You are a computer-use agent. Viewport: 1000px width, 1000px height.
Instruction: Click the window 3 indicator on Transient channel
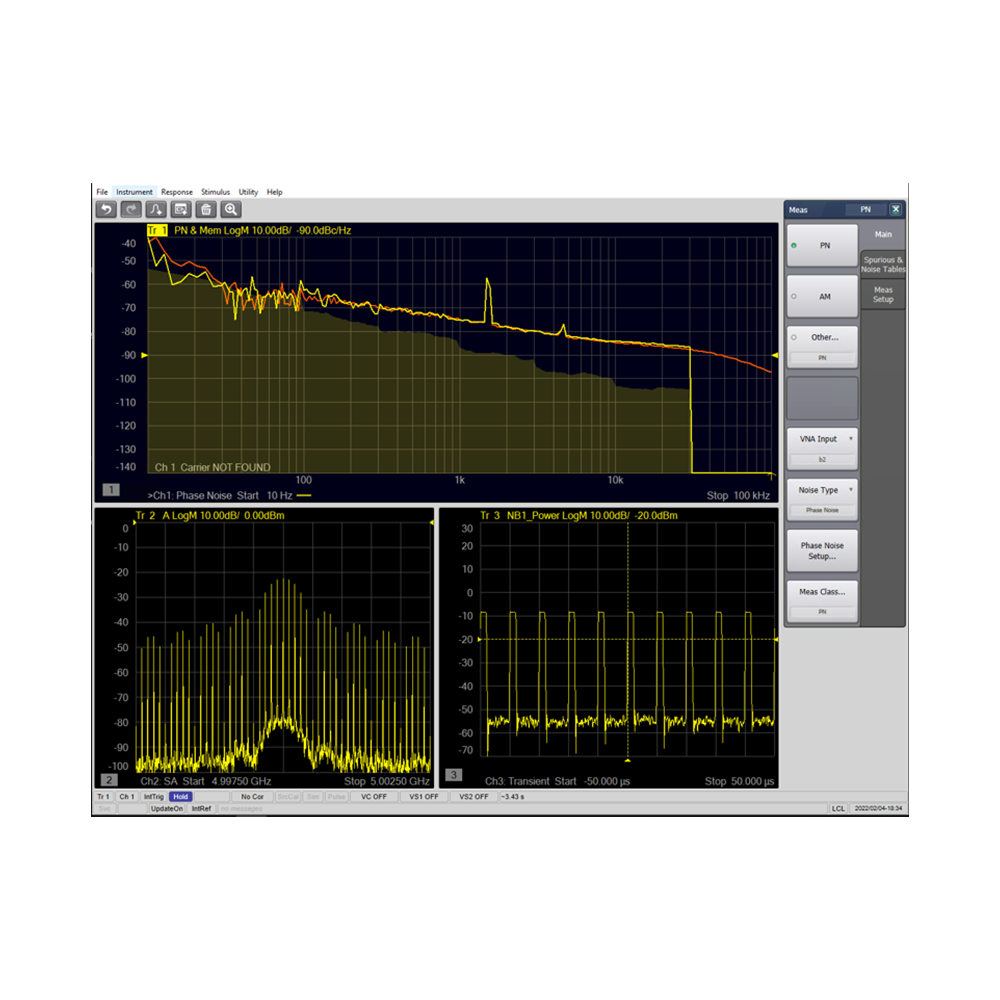point(455,773)
